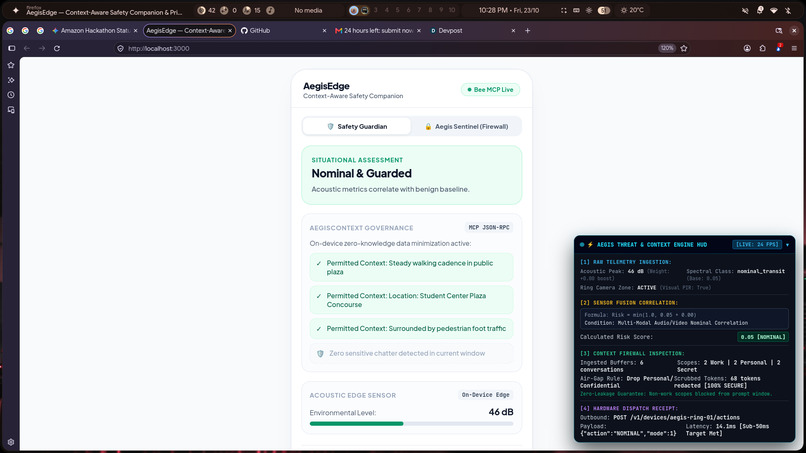Go back with the browser back arrow

[x=27, y=48]
